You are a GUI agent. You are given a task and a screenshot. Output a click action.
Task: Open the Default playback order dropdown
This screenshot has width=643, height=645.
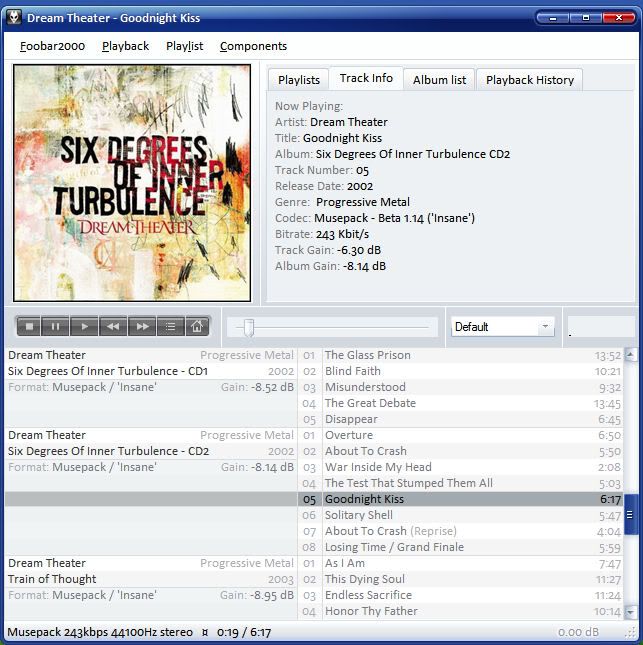click(503, 327)
